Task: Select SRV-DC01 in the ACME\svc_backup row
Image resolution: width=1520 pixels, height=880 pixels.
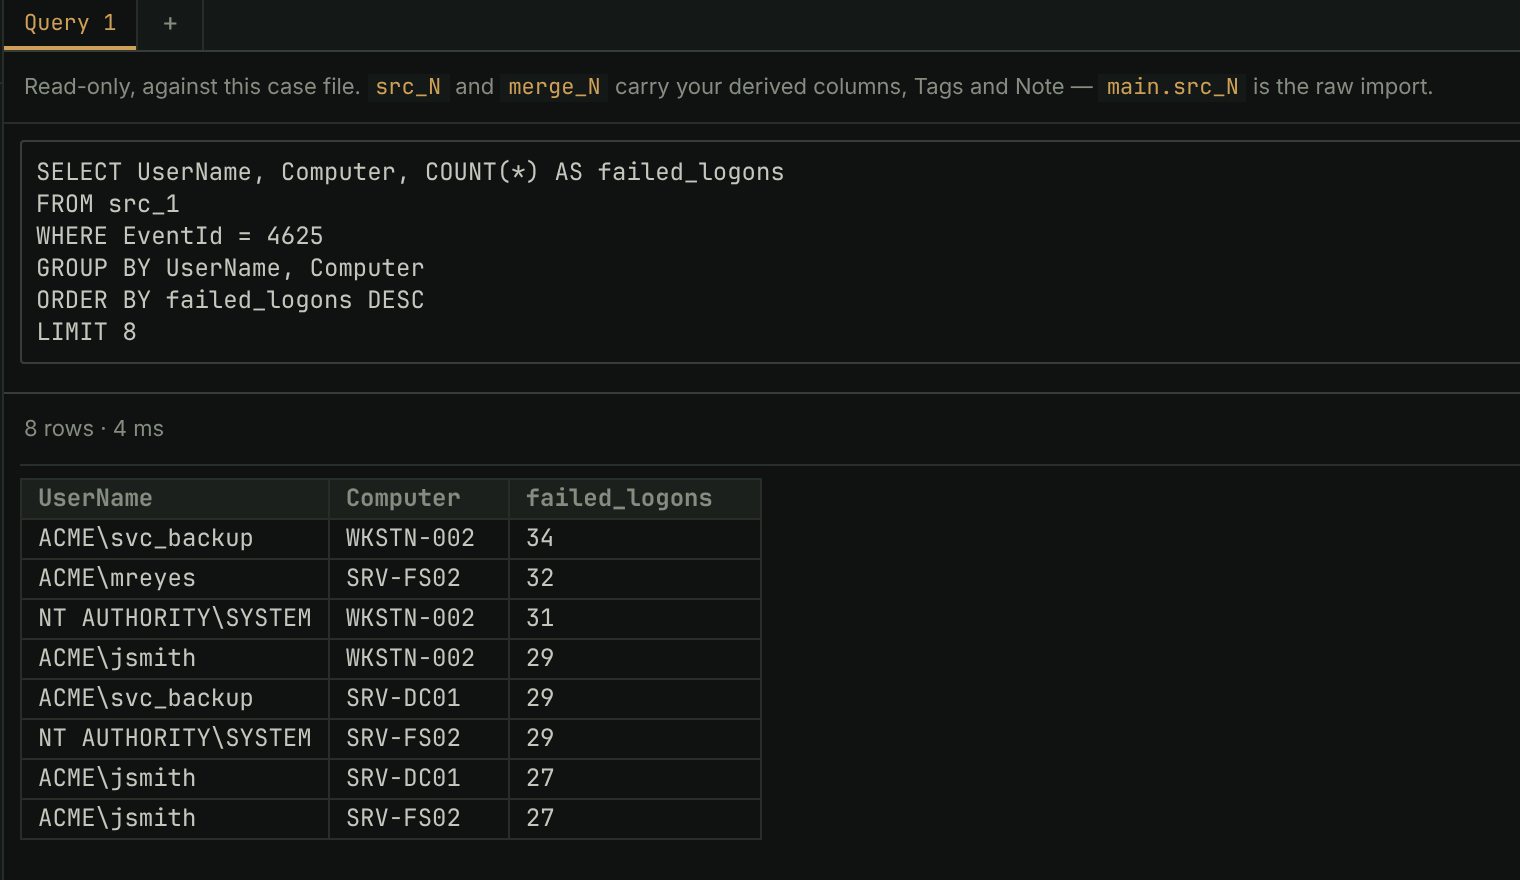Action: pos(419,698)
